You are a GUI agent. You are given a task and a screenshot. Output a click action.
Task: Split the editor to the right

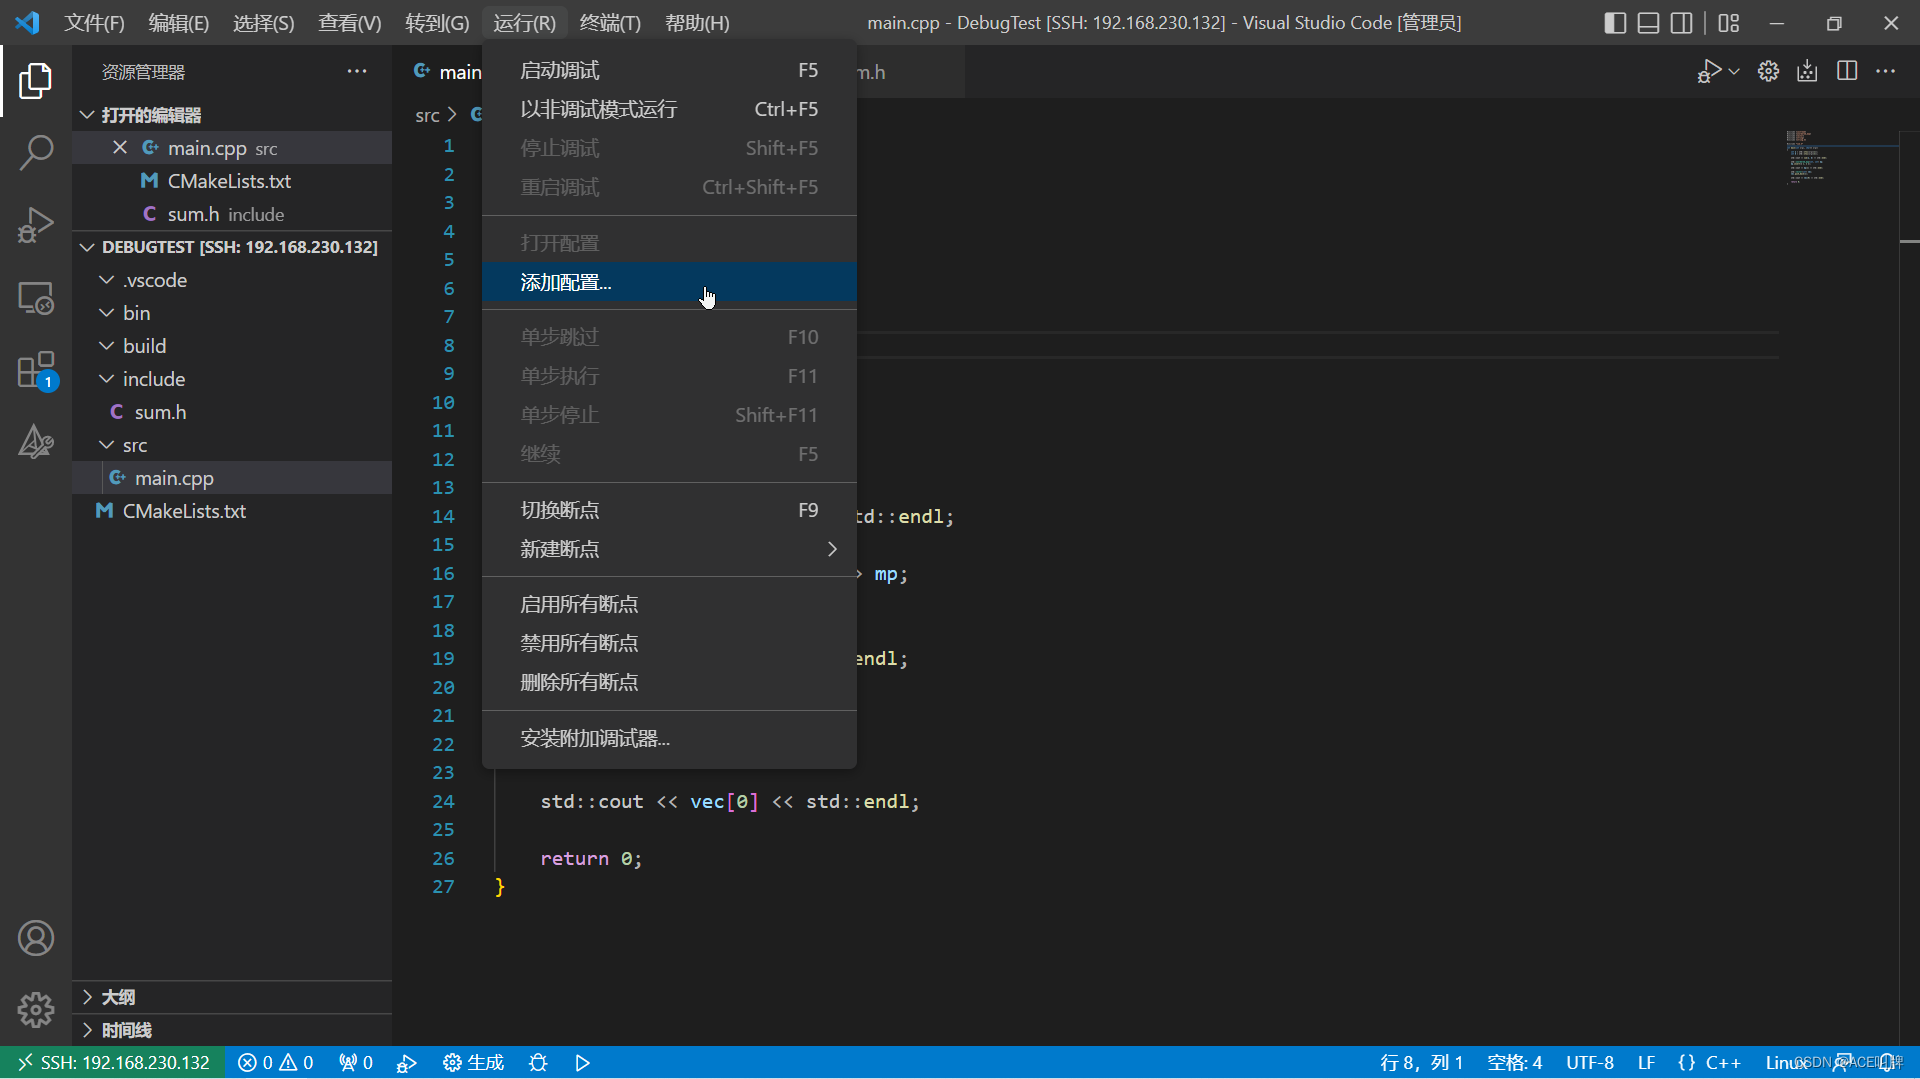1847,71
